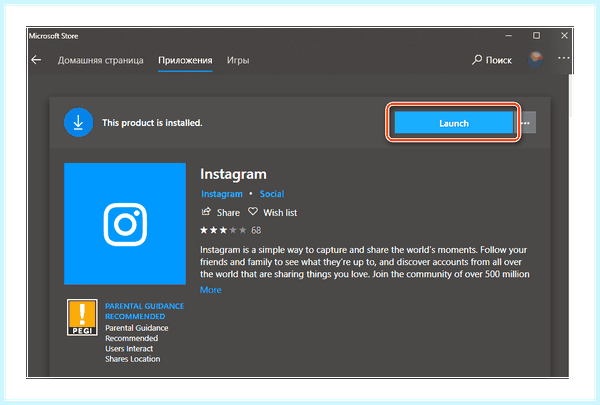Click the Wish list heart icon
Viewport: 600px width, 405px height.
point(253,212)
